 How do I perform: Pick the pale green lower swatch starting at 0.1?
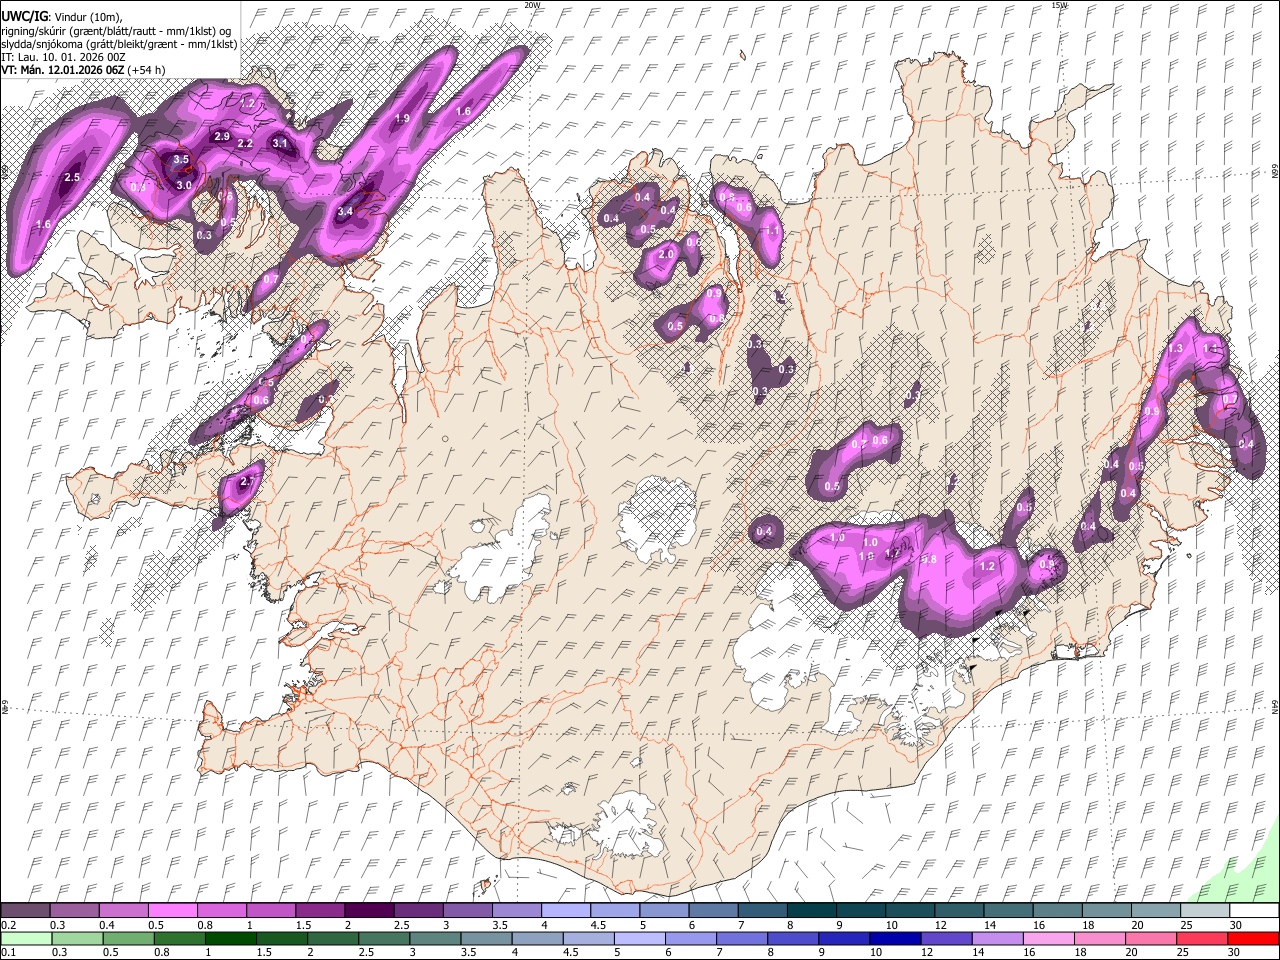click(25, 938)
